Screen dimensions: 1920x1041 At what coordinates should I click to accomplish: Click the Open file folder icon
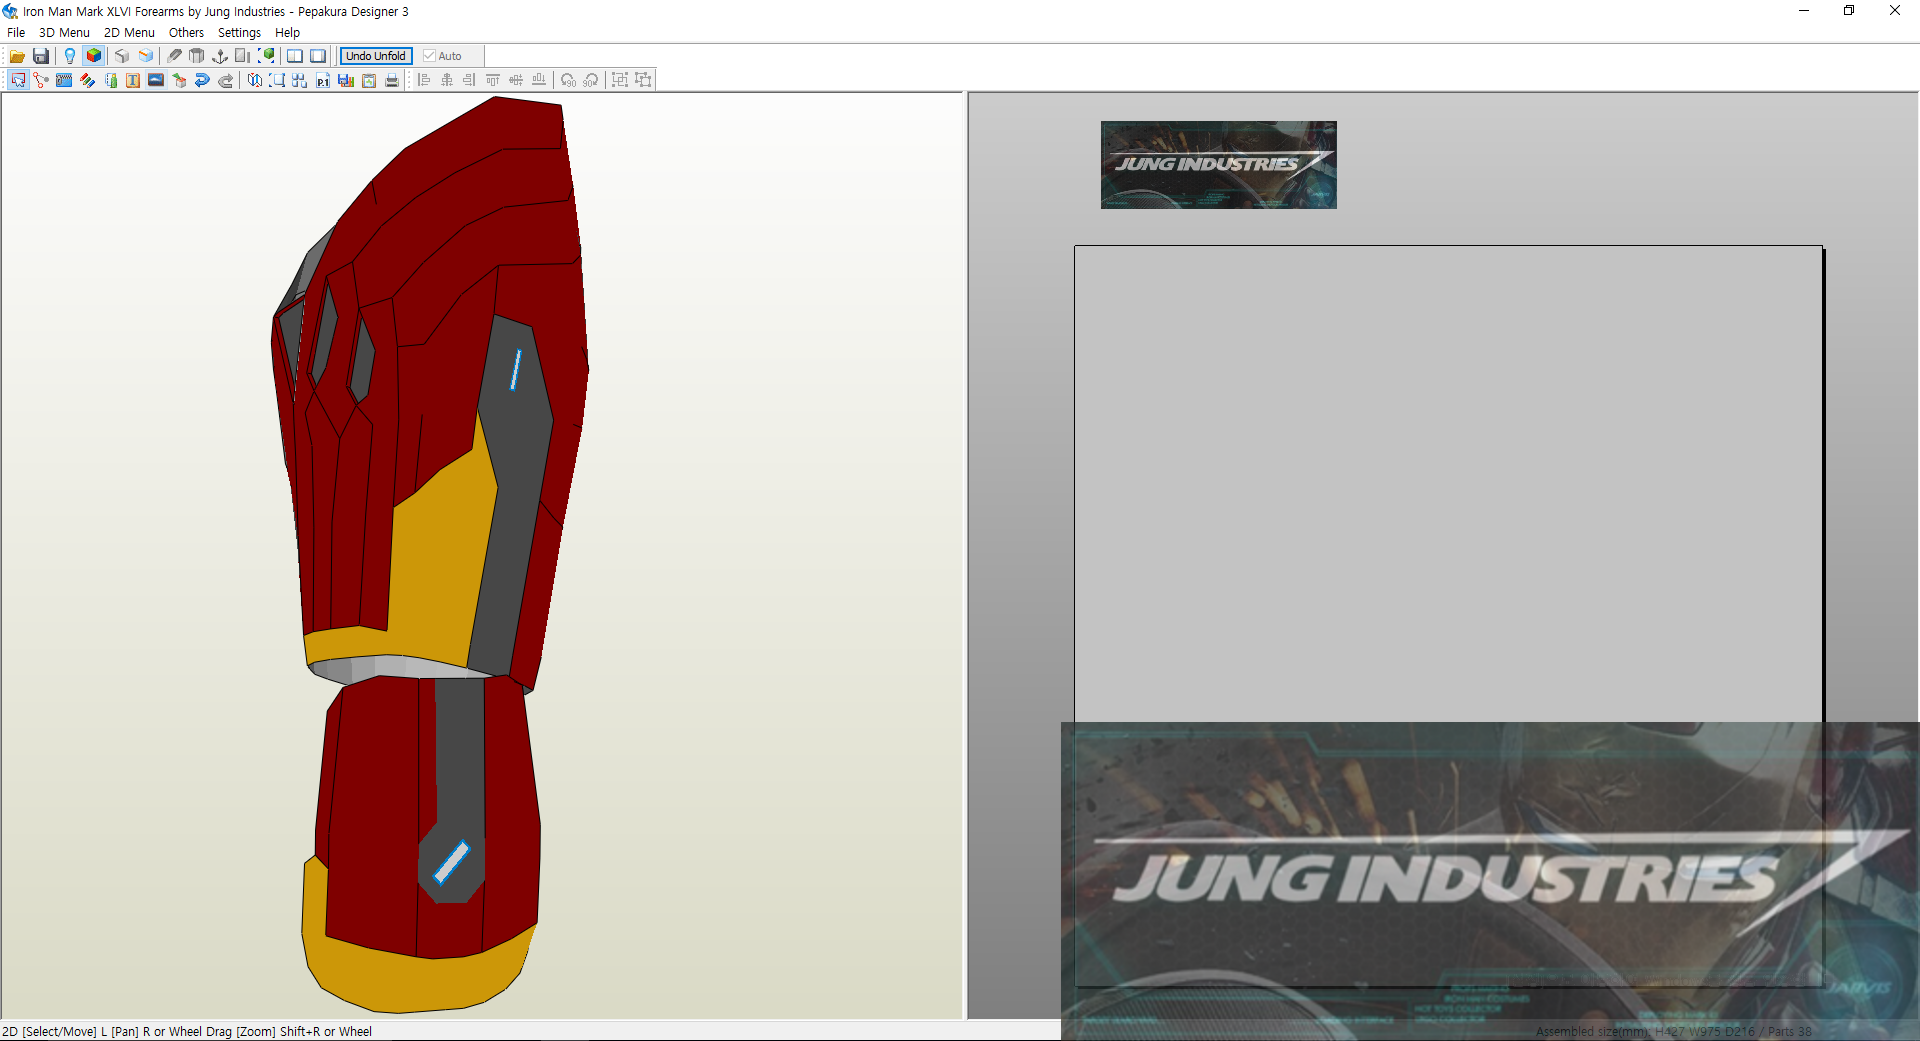pyautogui.click(x=17, y=56)
